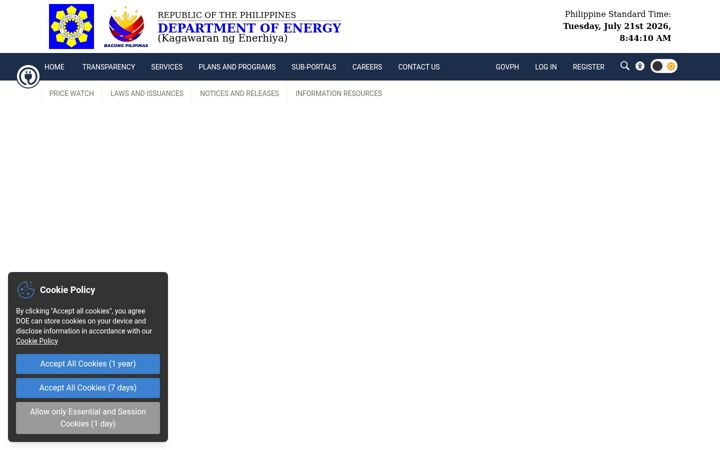Click the round plug icon badge
This screenshot has width=720, height=450.
[28, 76]
